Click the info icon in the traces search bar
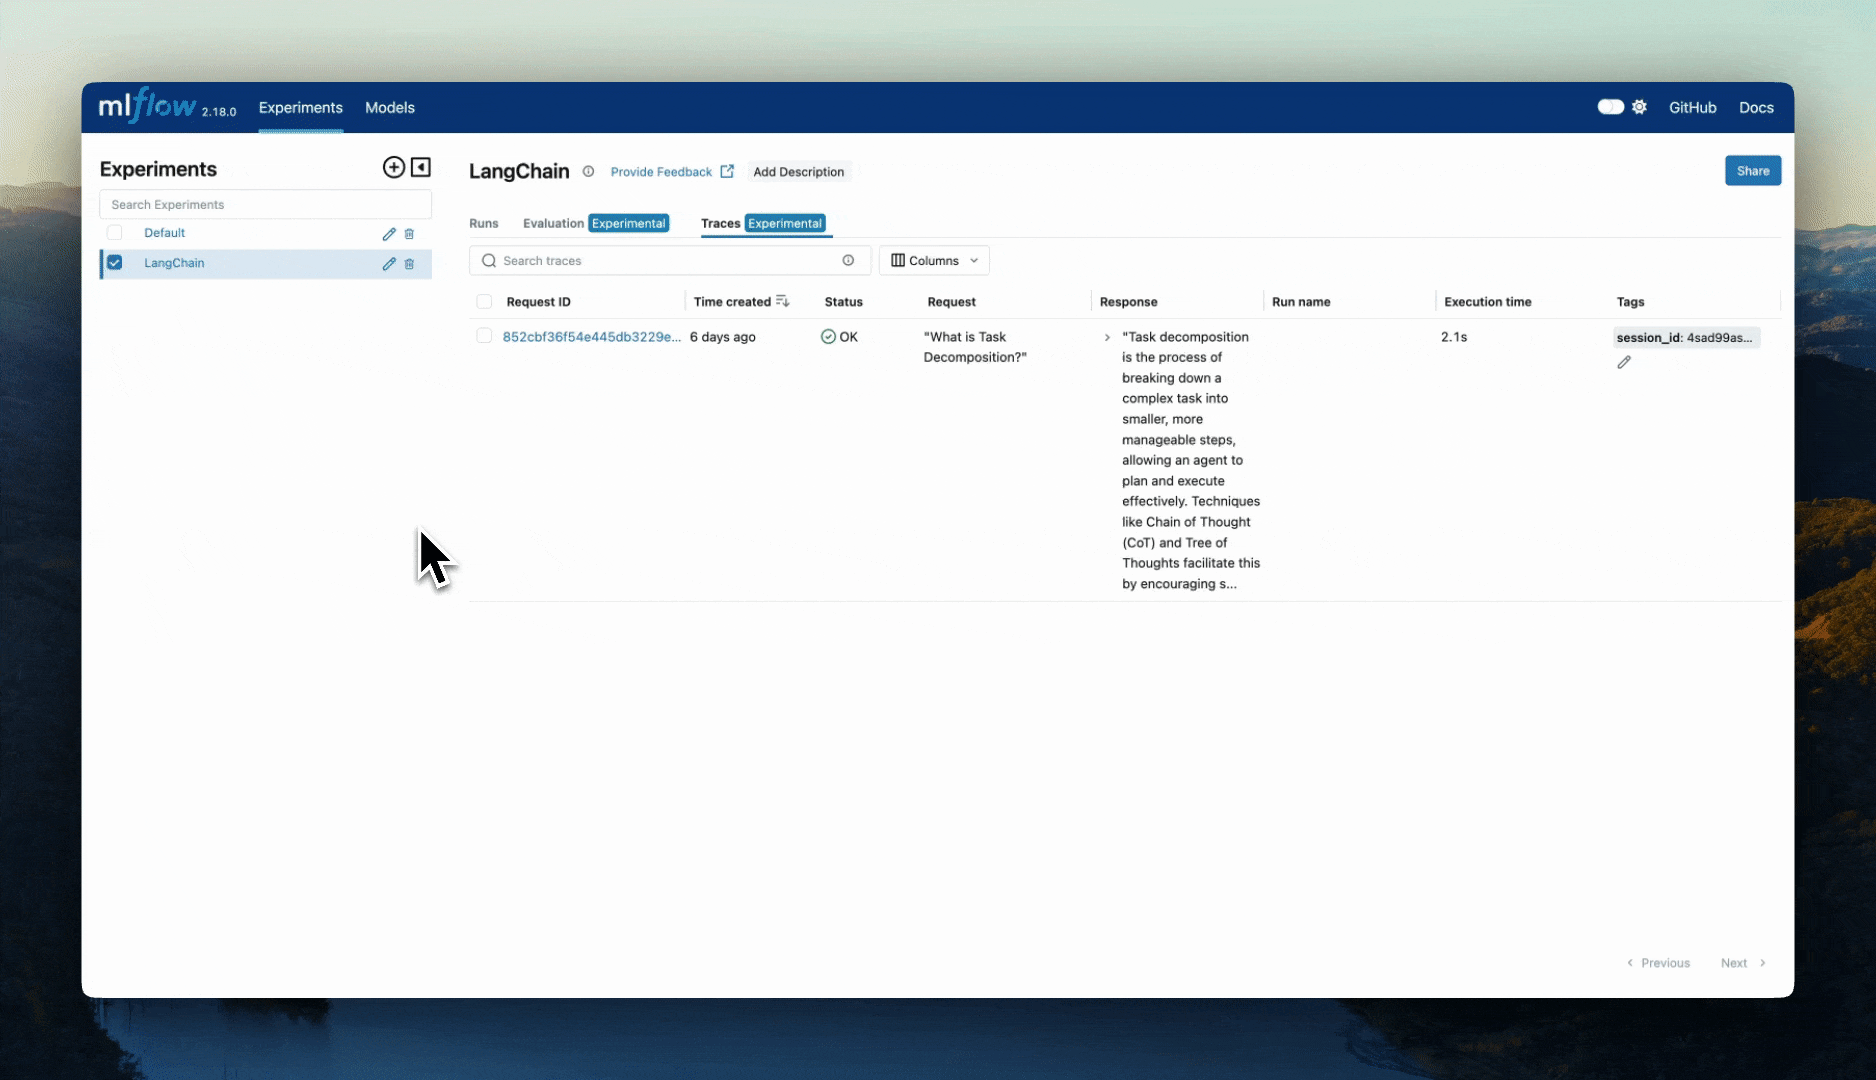 pos(848,260)
